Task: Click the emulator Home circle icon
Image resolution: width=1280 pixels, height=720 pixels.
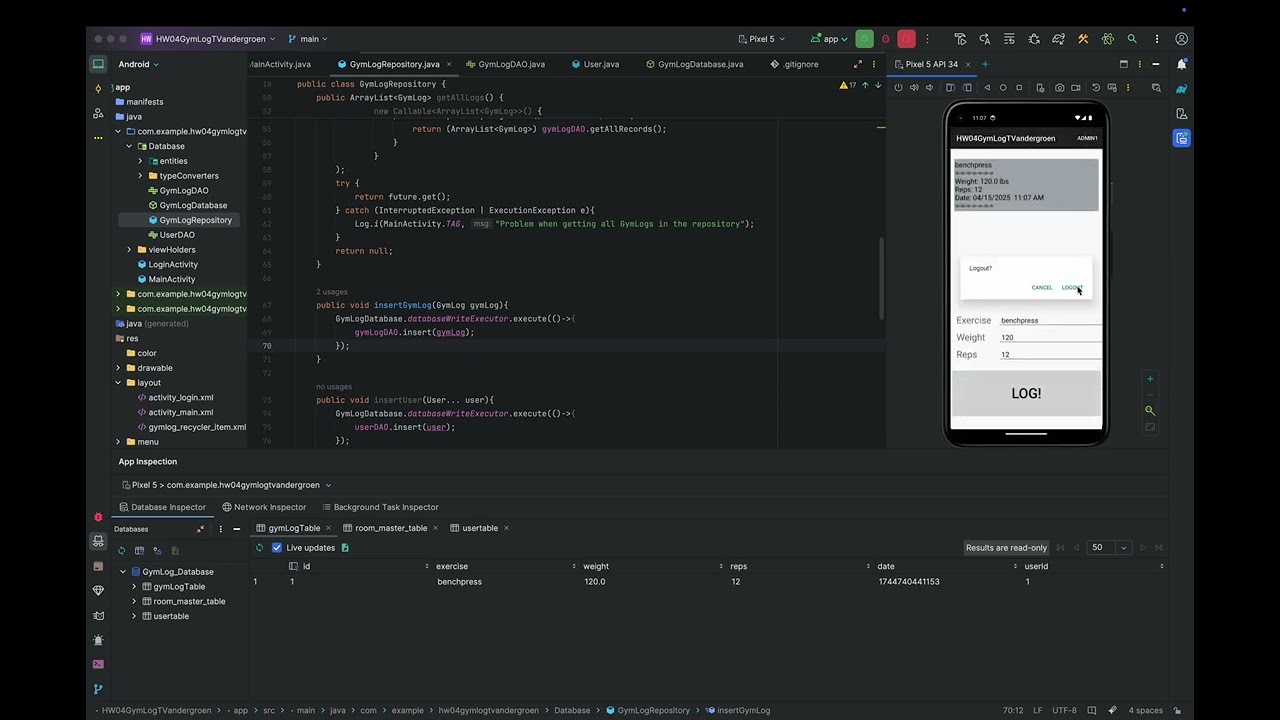Action: [1003, 88]
